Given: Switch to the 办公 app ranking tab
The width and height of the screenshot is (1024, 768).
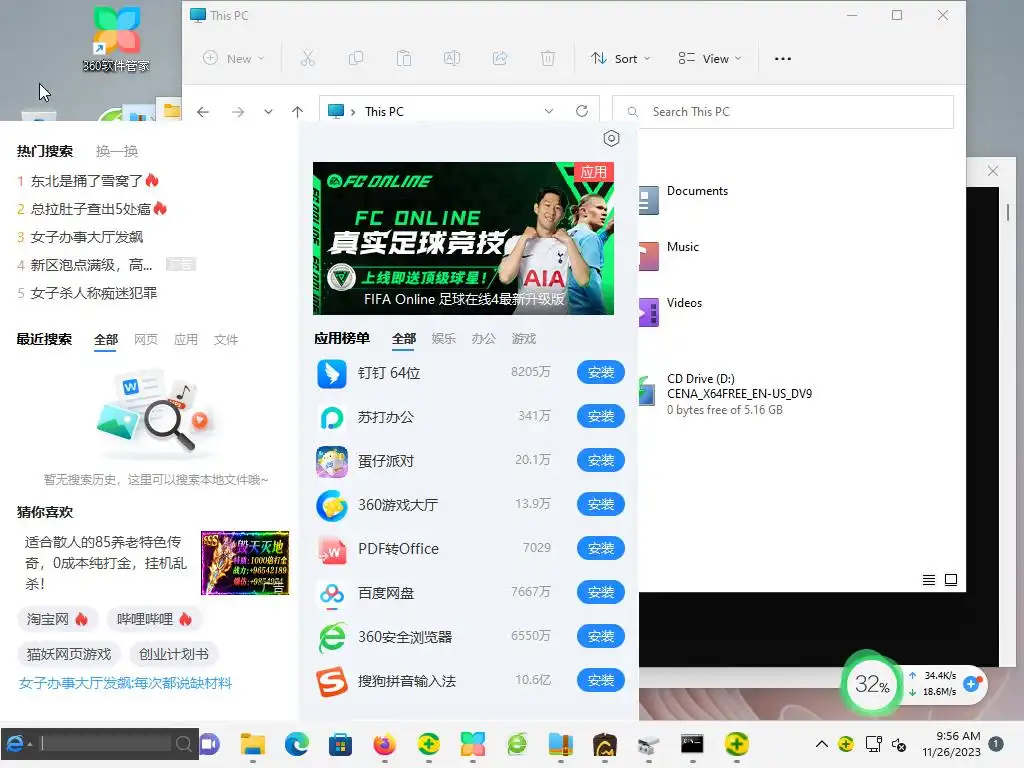Looking at the screenshot, I should click(x=483, y=339).
